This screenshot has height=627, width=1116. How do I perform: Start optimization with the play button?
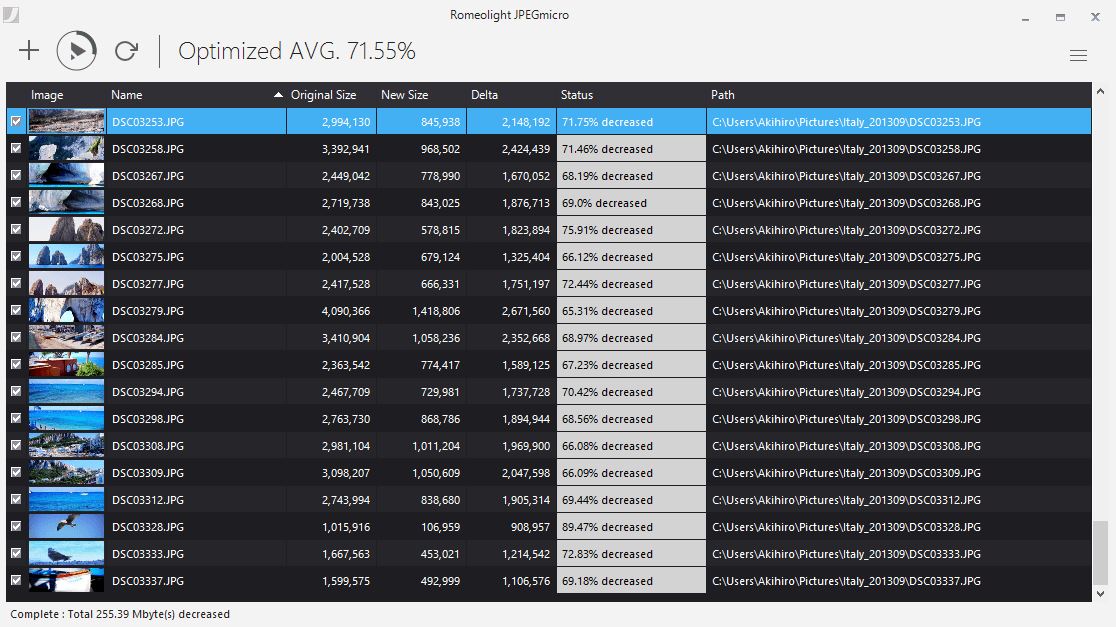click(x=77, y=51)
